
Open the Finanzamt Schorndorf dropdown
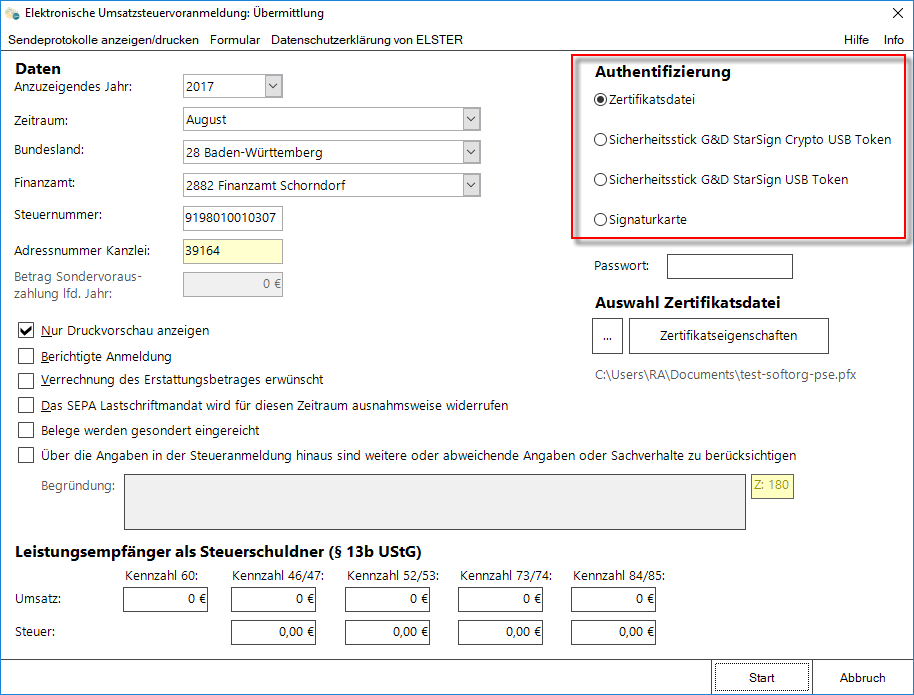point(472,185)
